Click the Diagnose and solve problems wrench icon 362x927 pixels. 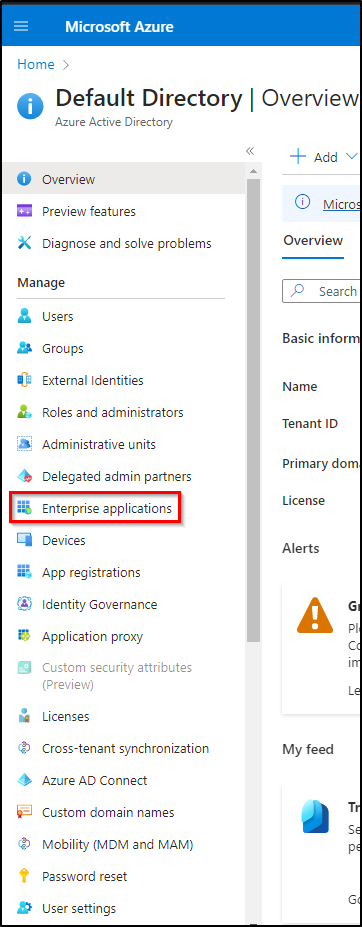[x=24, y=243]
